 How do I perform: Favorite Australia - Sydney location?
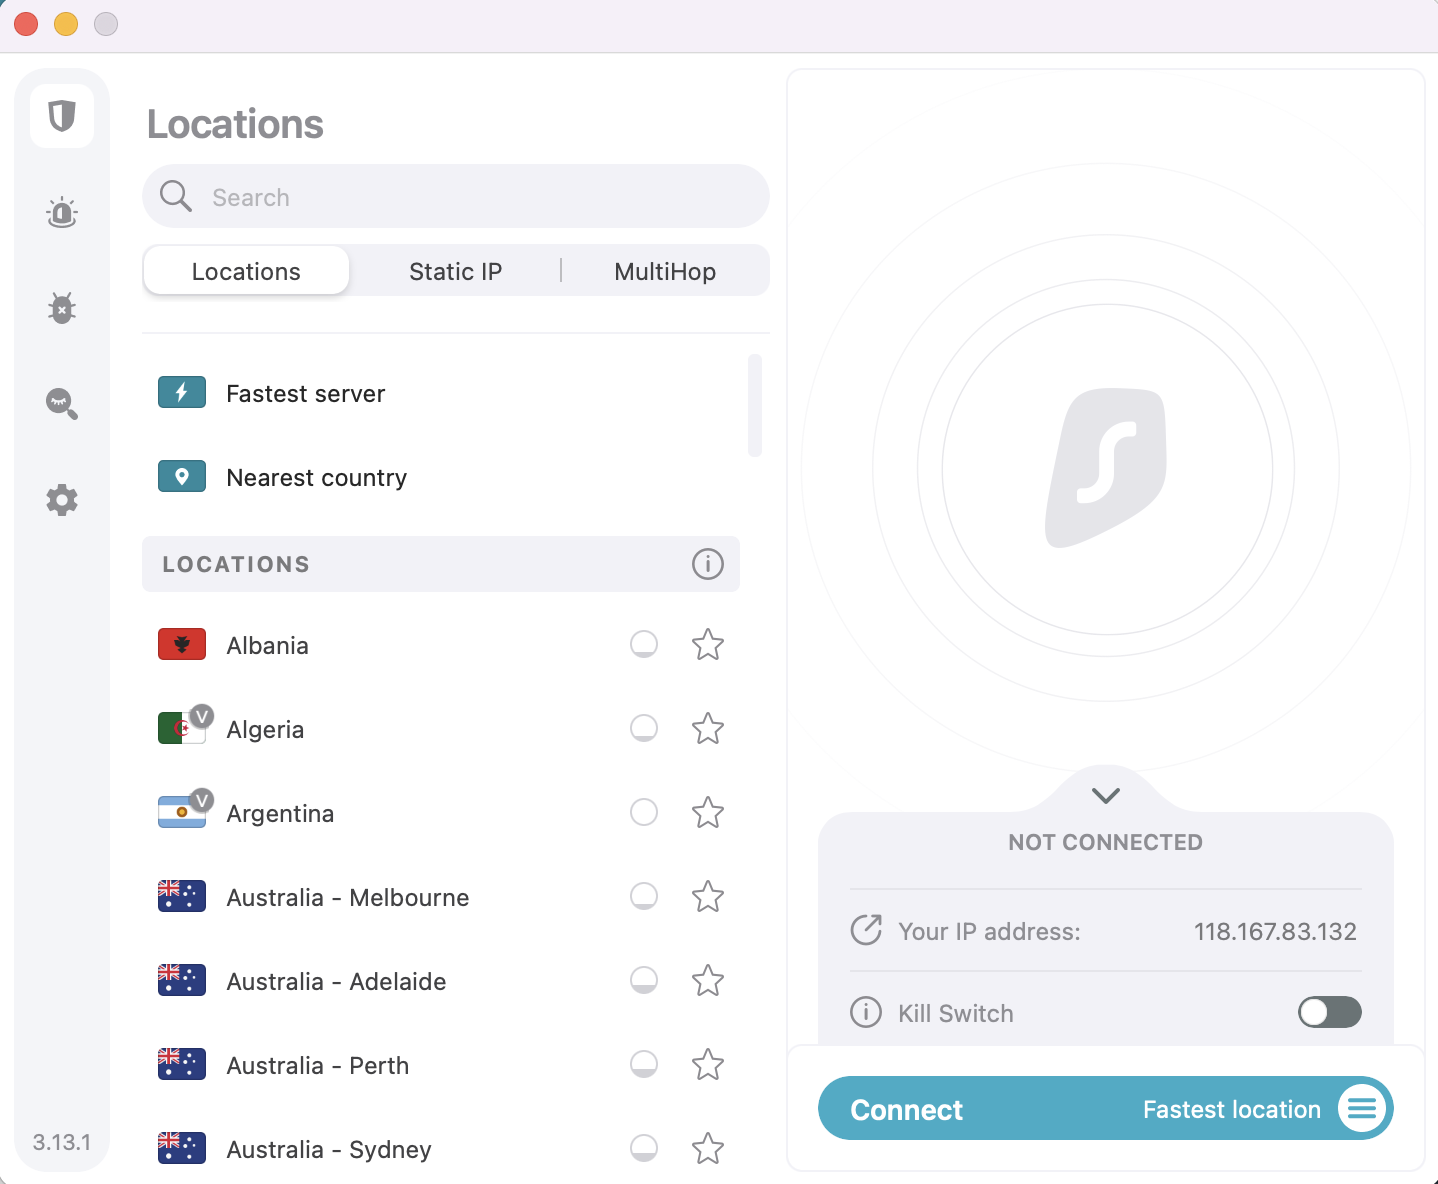coord(708,1149)
